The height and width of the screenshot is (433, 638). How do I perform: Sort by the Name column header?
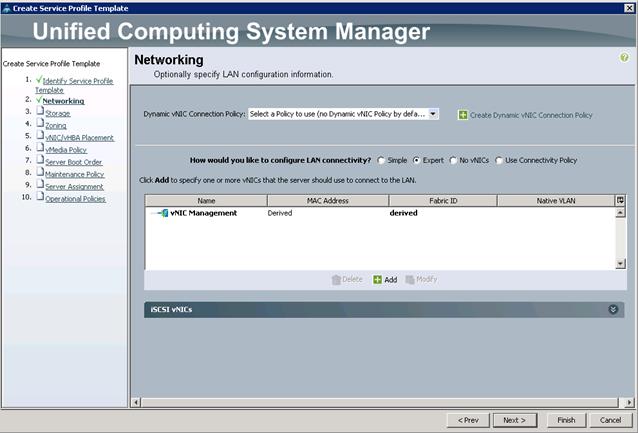206,201
